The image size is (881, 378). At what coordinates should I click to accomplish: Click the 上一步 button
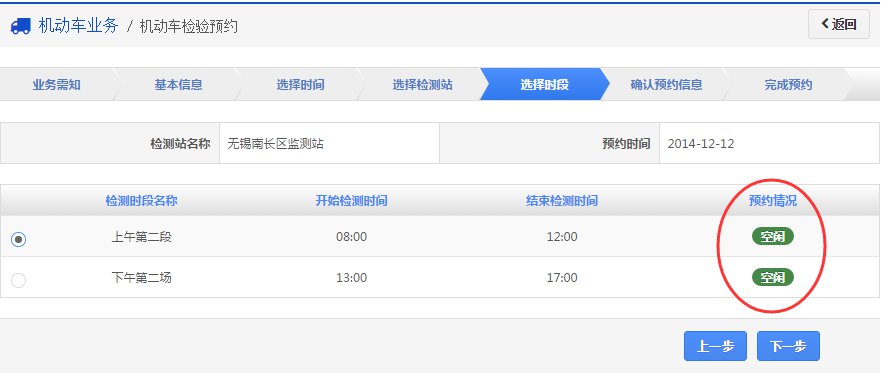click(x=715, y=346)
